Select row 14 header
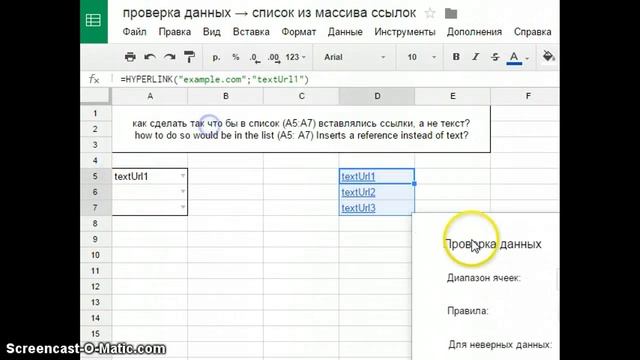 tap(95, 318)
